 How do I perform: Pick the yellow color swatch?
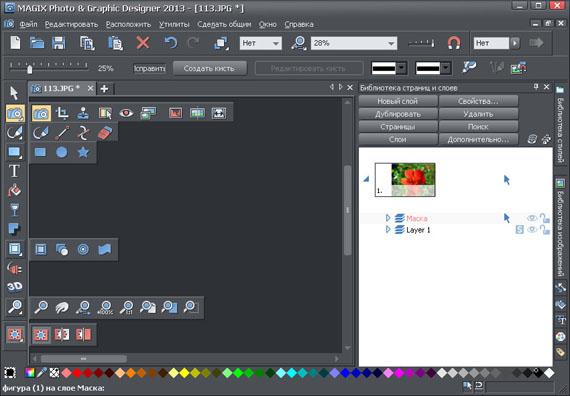pos(184,373)
